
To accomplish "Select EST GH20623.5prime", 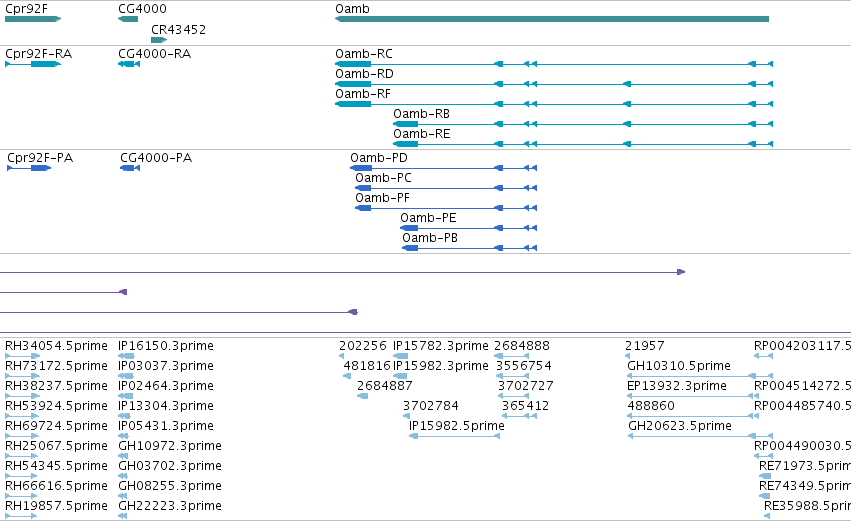I will coord(680,427).
